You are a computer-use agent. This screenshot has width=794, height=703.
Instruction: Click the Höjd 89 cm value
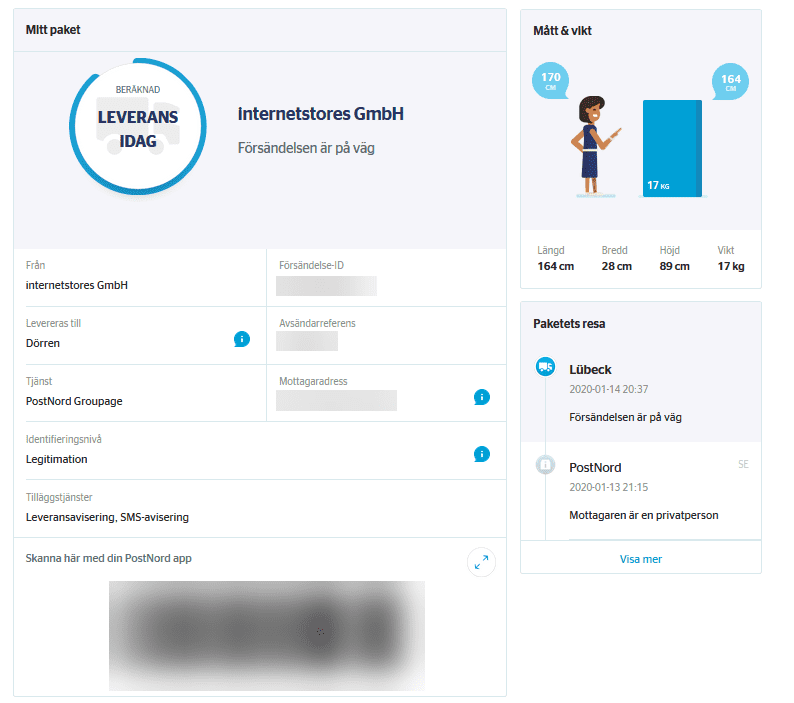[x=674, y=266]
